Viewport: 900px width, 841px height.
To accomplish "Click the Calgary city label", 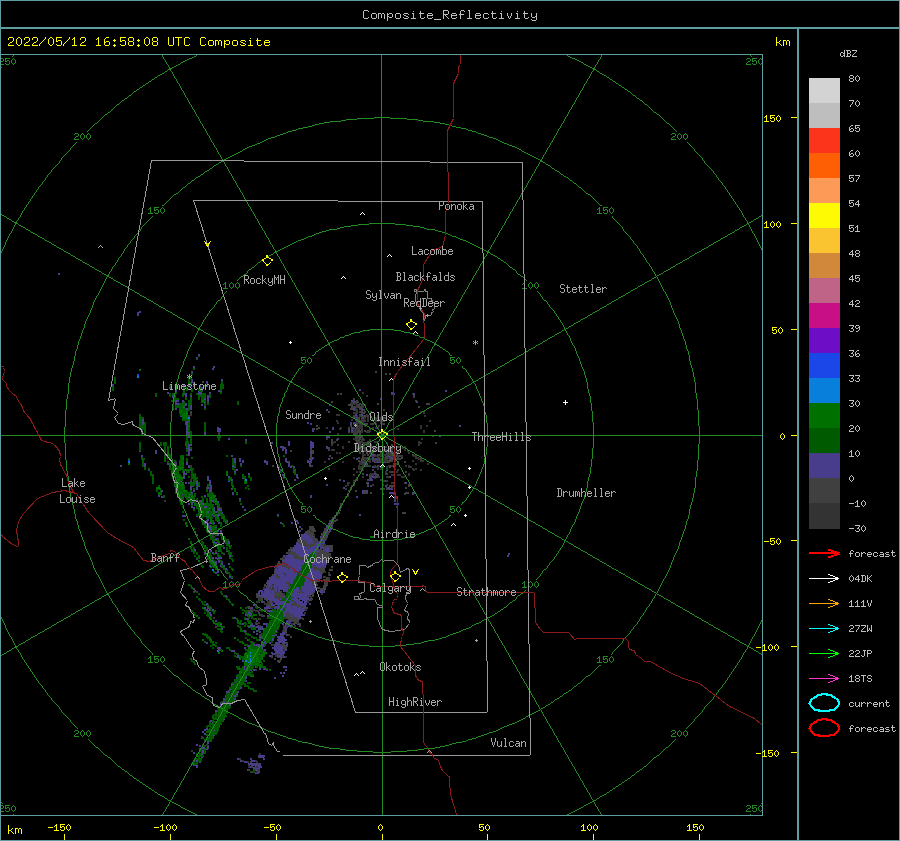I will pyautogui.click(x=390, y=588).
